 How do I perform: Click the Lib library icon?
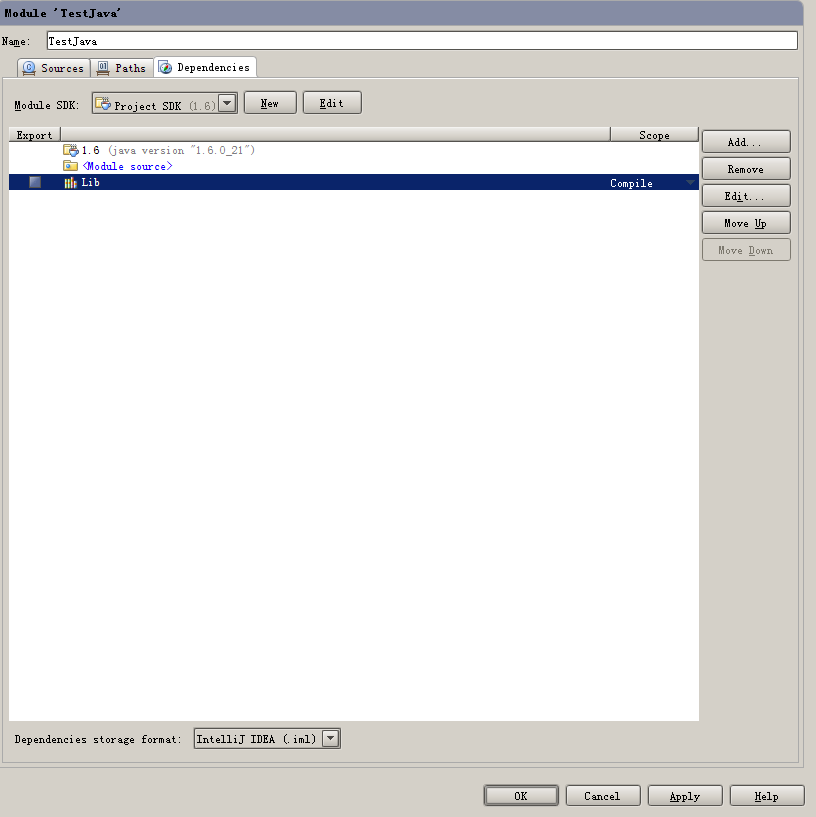coord(70,182)
